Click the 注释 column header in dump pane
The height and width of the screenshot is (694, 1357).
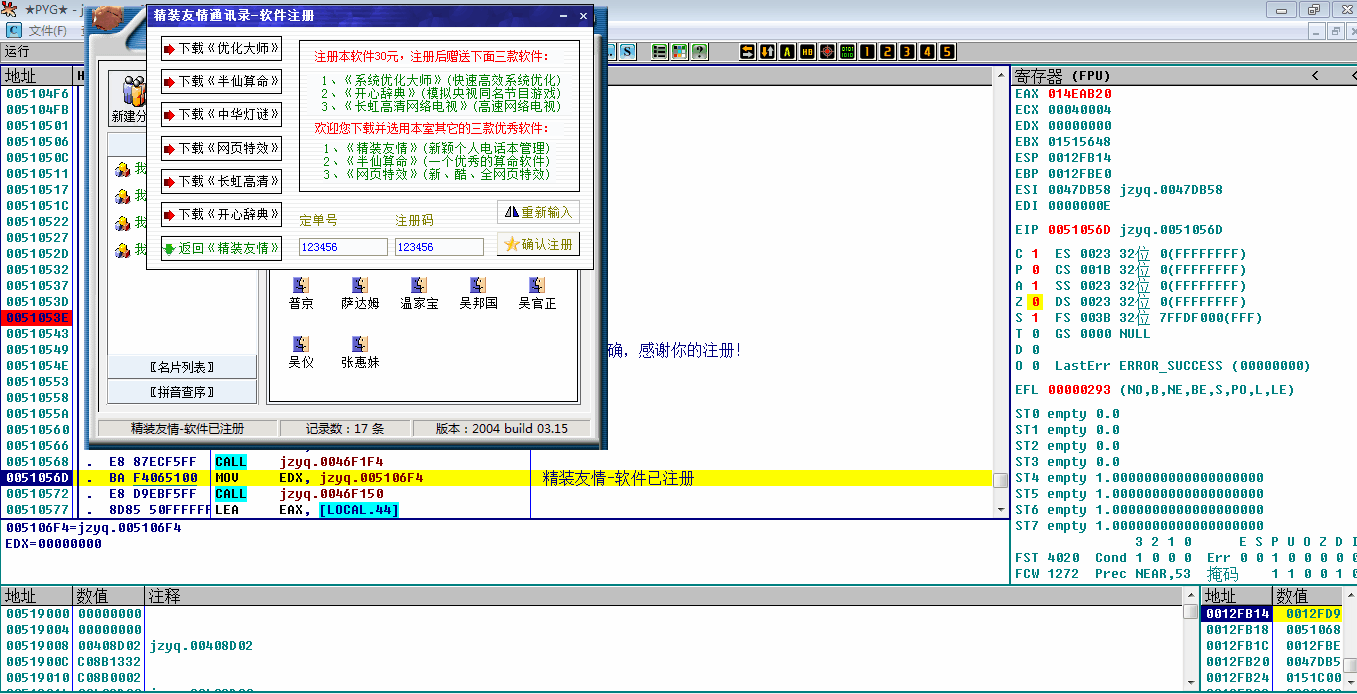[663, 596]
